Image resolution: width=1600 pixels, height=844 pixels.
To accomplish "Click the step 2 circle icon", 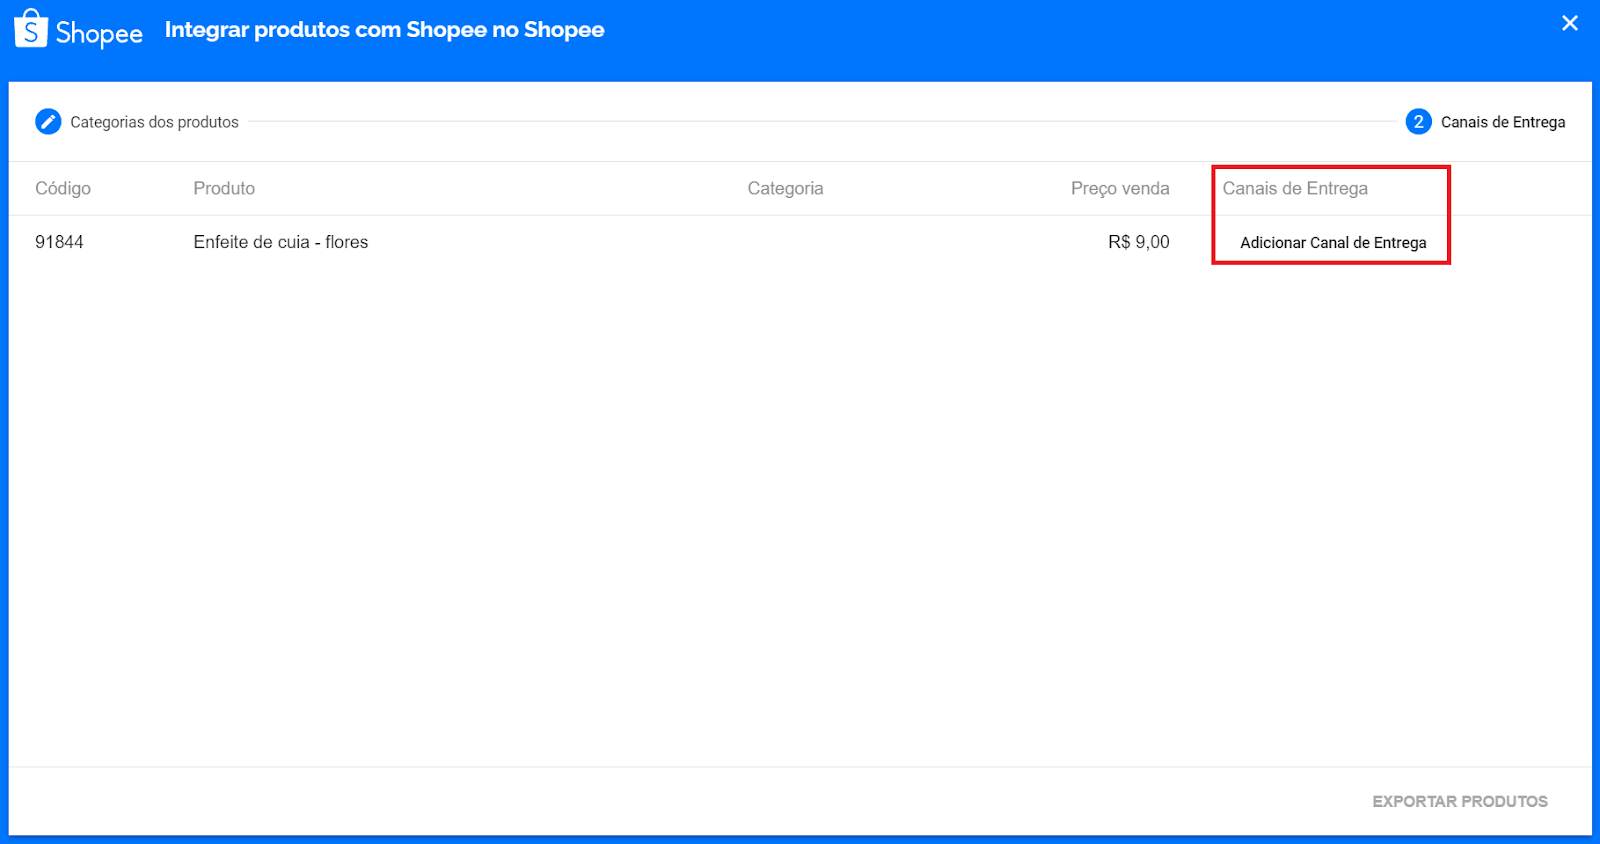I will [1418, 122].
